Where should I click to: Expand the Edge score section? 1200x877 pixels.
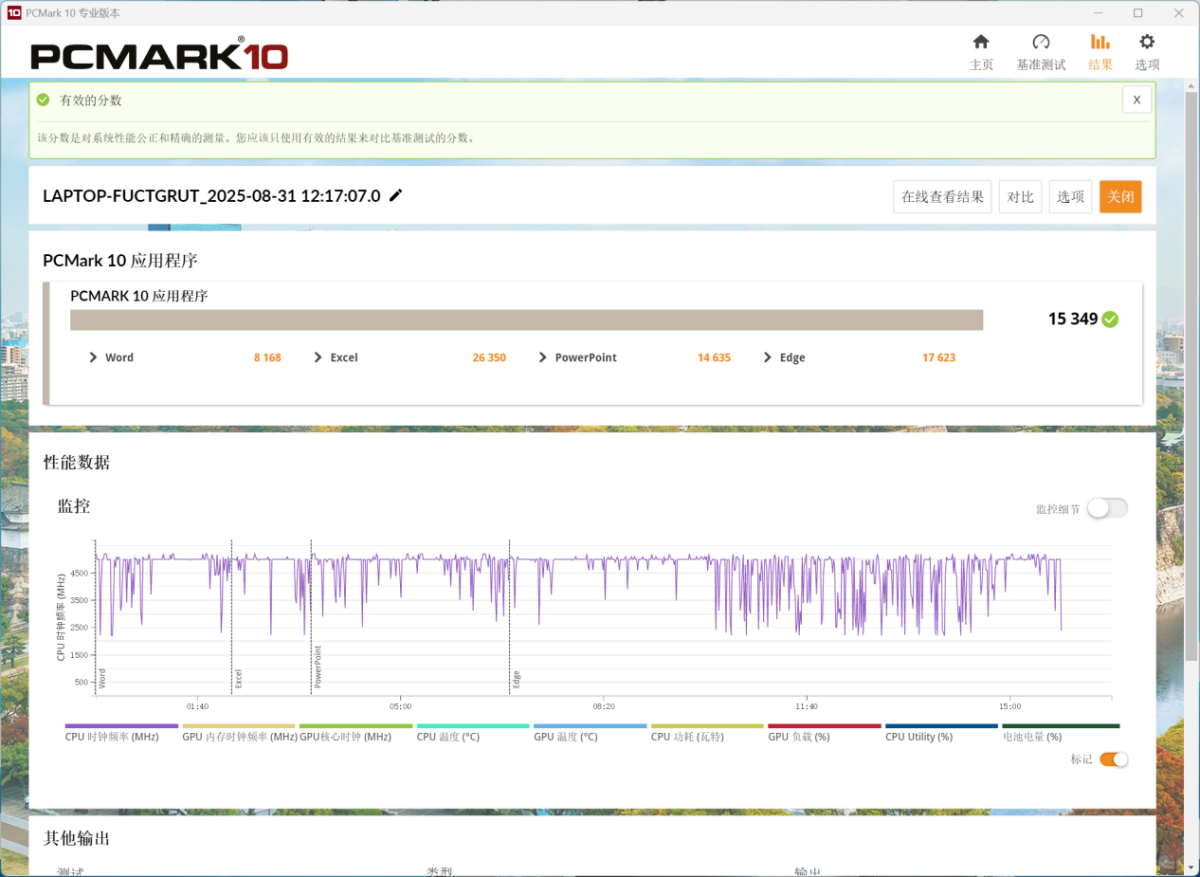pyautogui.click(x=768, y=358)
